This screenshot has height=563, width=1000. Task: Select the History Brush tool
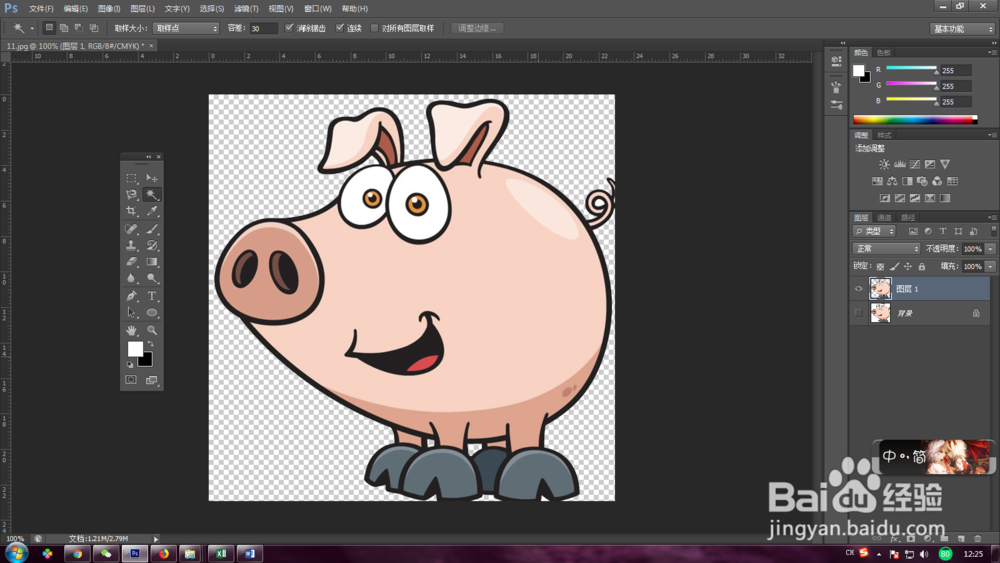[x=152, y=245]
